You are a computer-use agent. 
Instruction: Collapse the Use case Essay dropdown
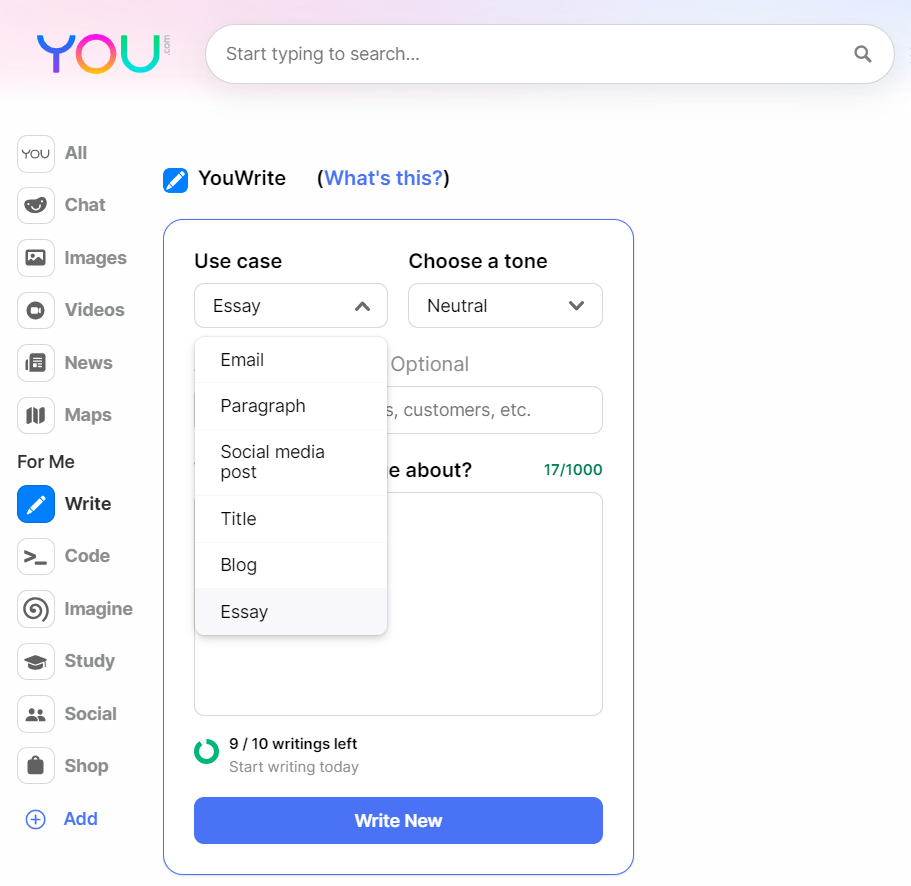(291, 306)
